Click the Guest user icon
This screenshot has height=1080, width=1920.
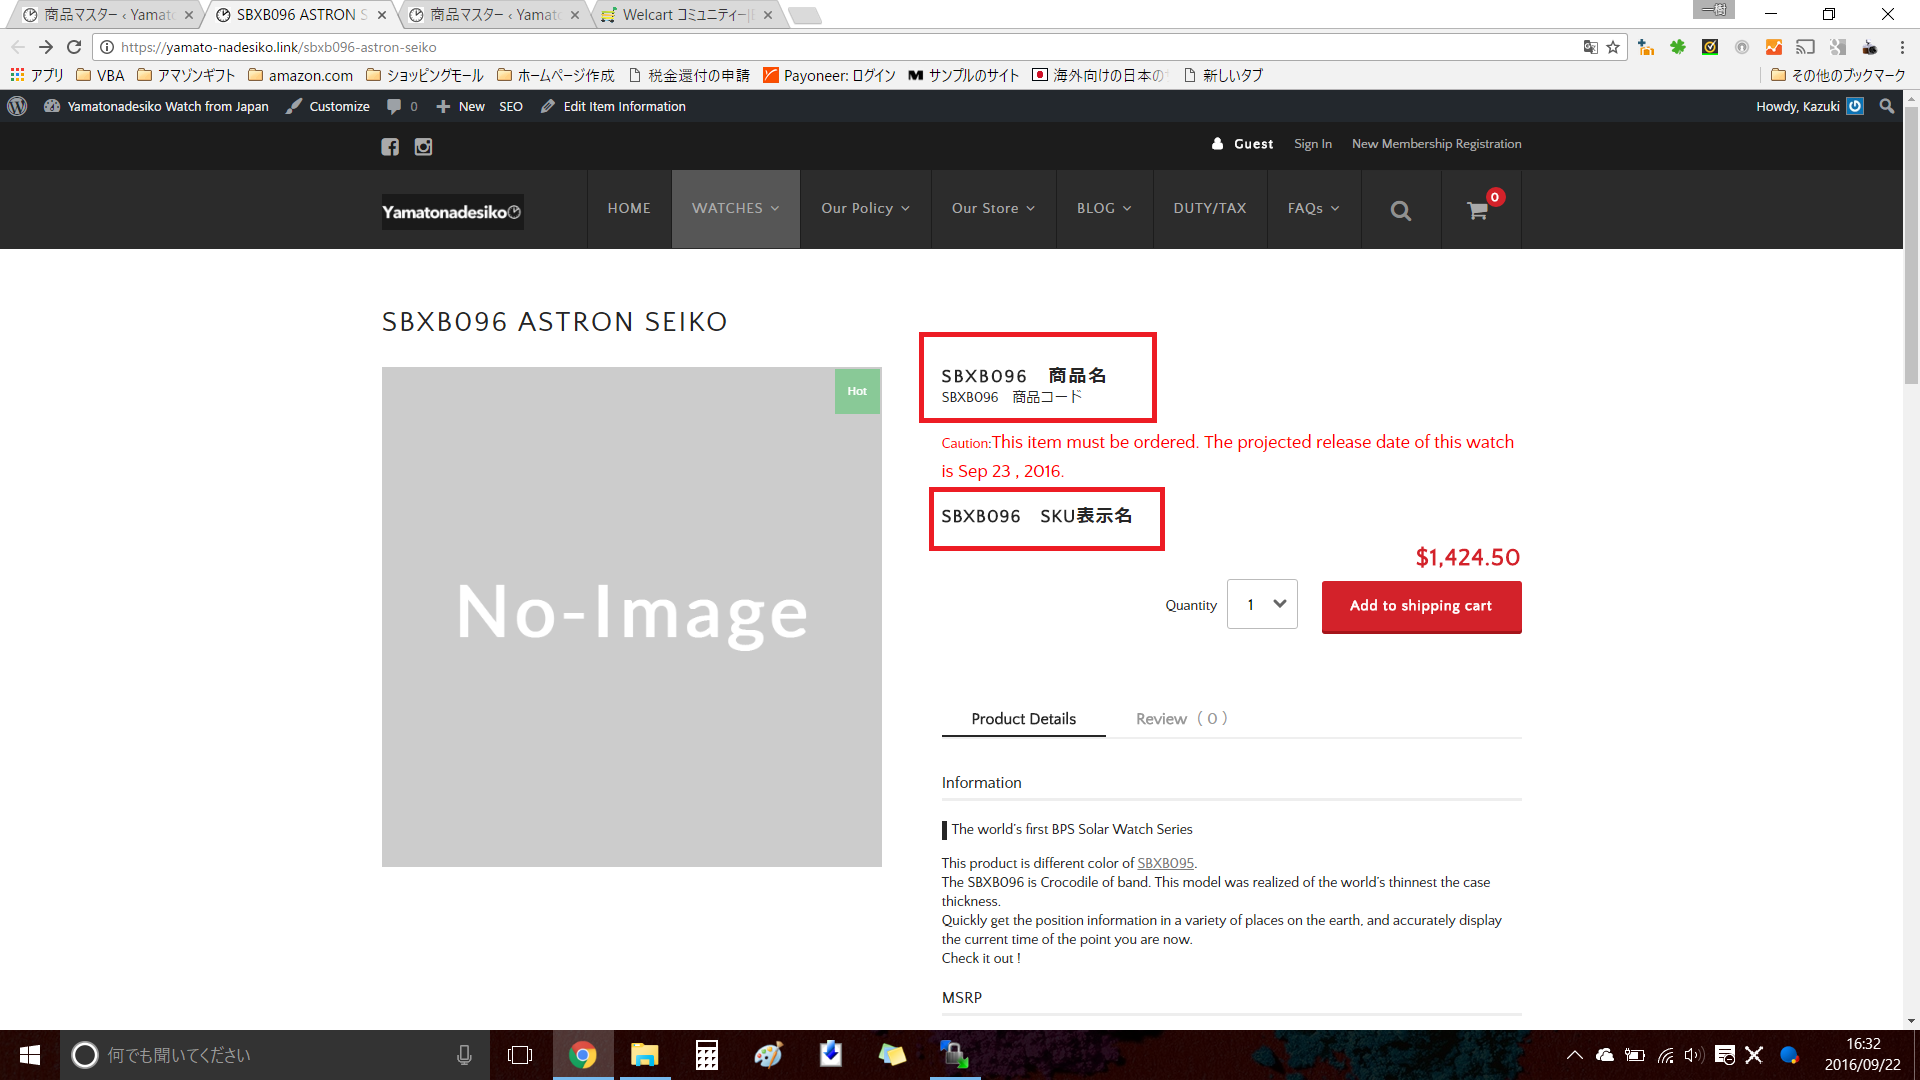(x=1217, y=144)
